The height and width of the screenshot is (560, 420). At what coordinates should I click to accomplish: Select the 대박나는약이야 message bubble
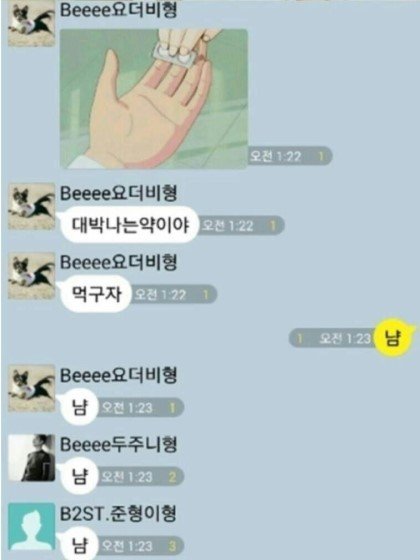point(130,225)
